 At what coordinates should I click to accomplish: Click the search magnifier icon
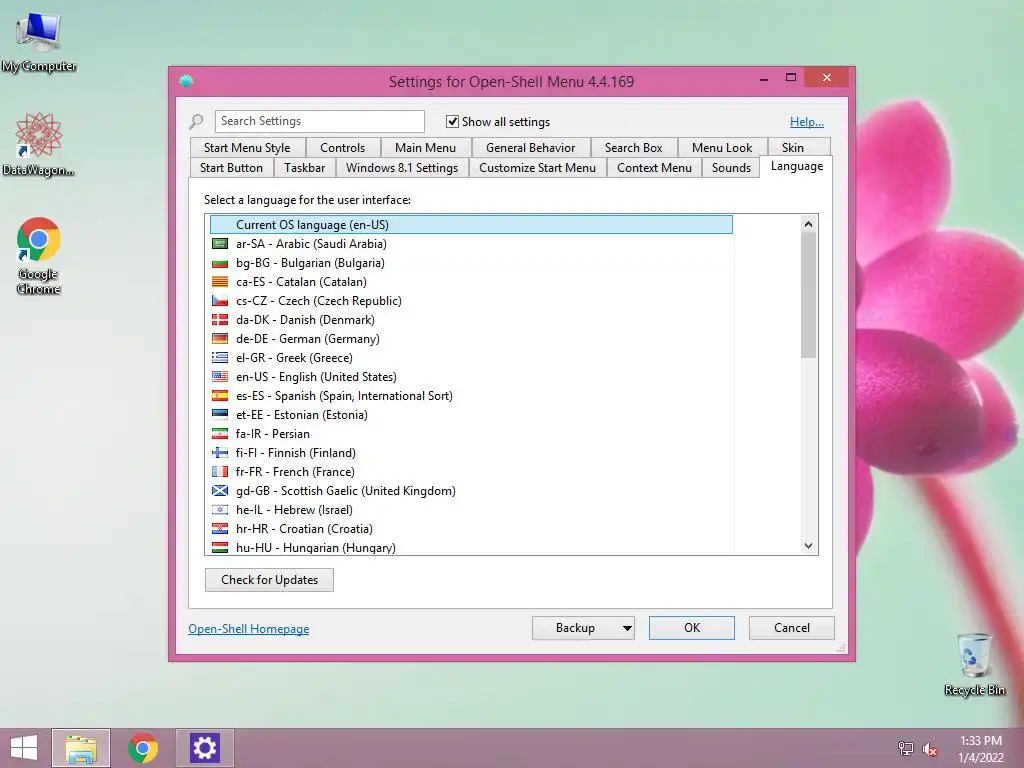click(x=196, y=121)
